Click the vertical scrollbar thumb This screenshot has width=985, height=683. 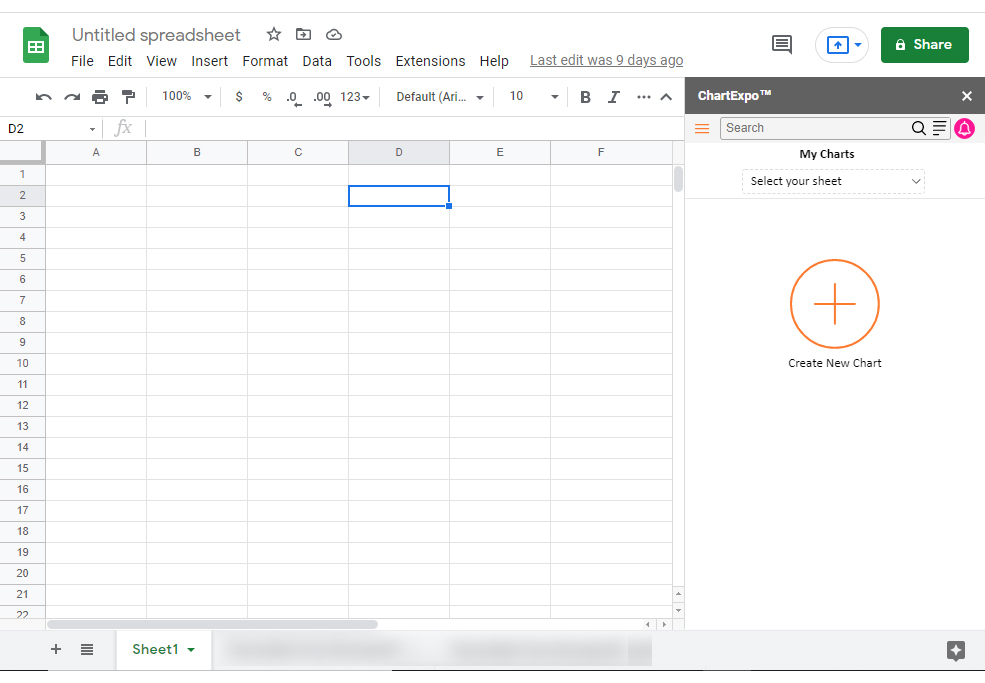(x=678, y=179)
